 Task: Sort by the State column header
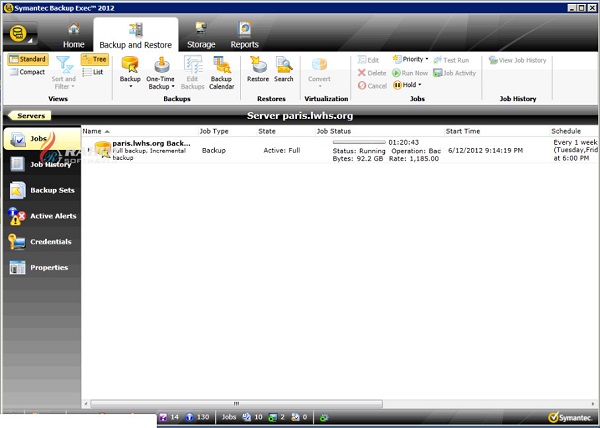tap(286, 131)
